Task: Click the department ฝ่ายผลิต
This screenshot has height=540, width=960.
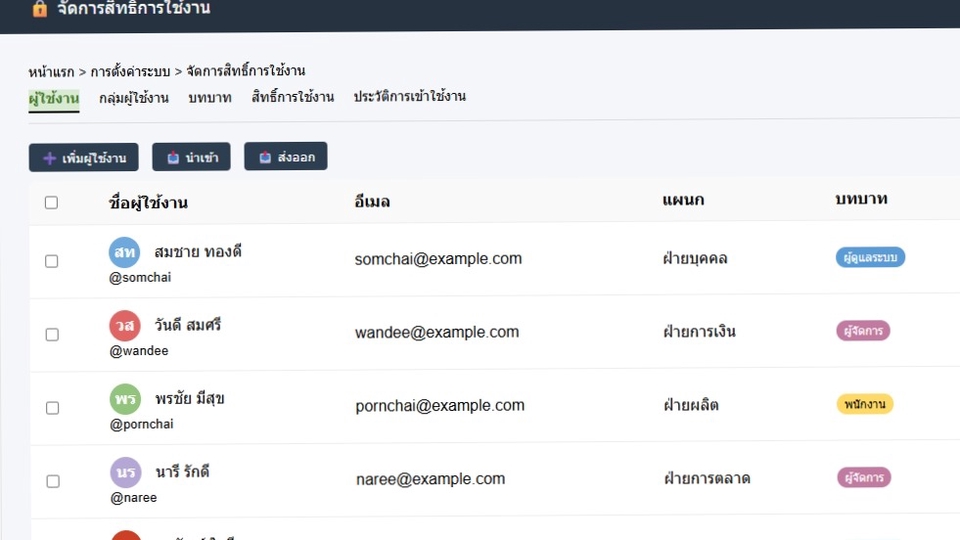Action: pyautogui.click(x=691, y=405)
